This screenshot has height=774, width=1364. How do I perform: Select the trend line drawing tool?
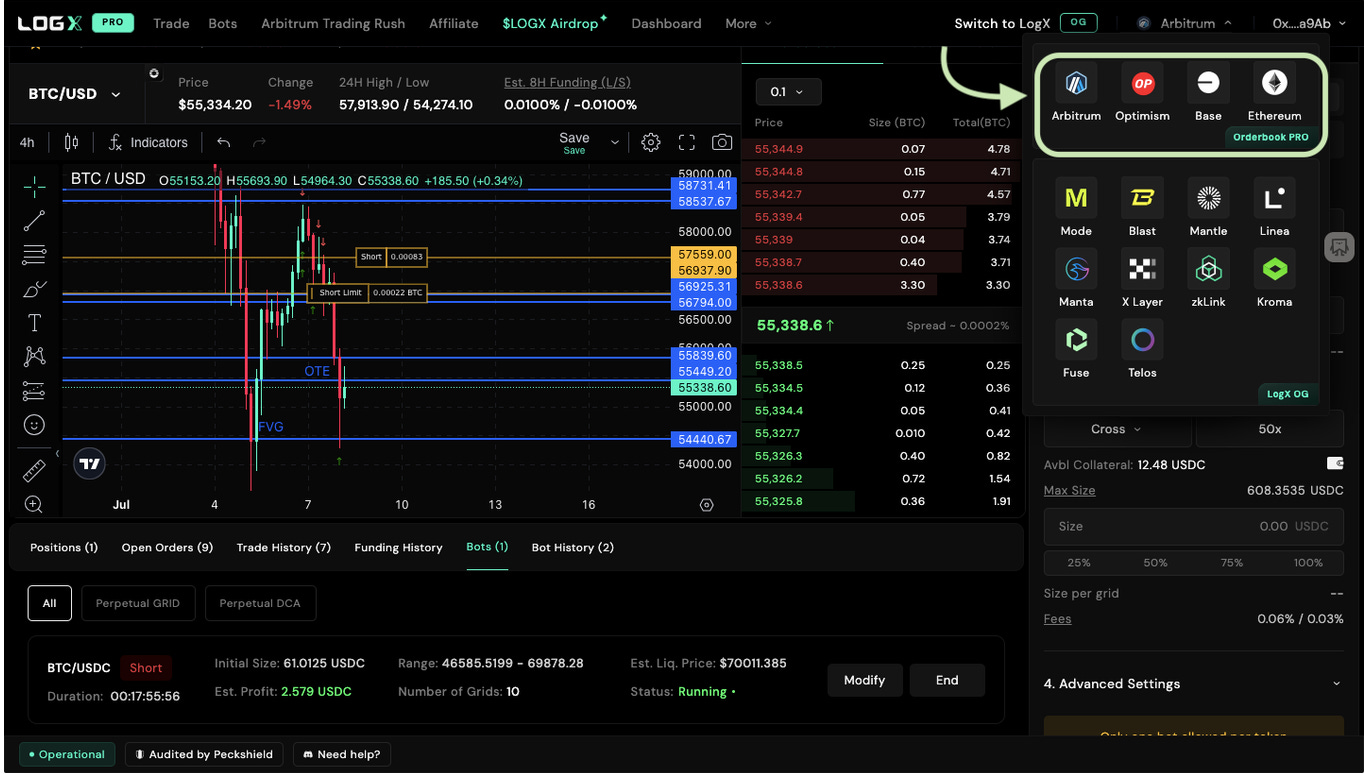(34, 221)
